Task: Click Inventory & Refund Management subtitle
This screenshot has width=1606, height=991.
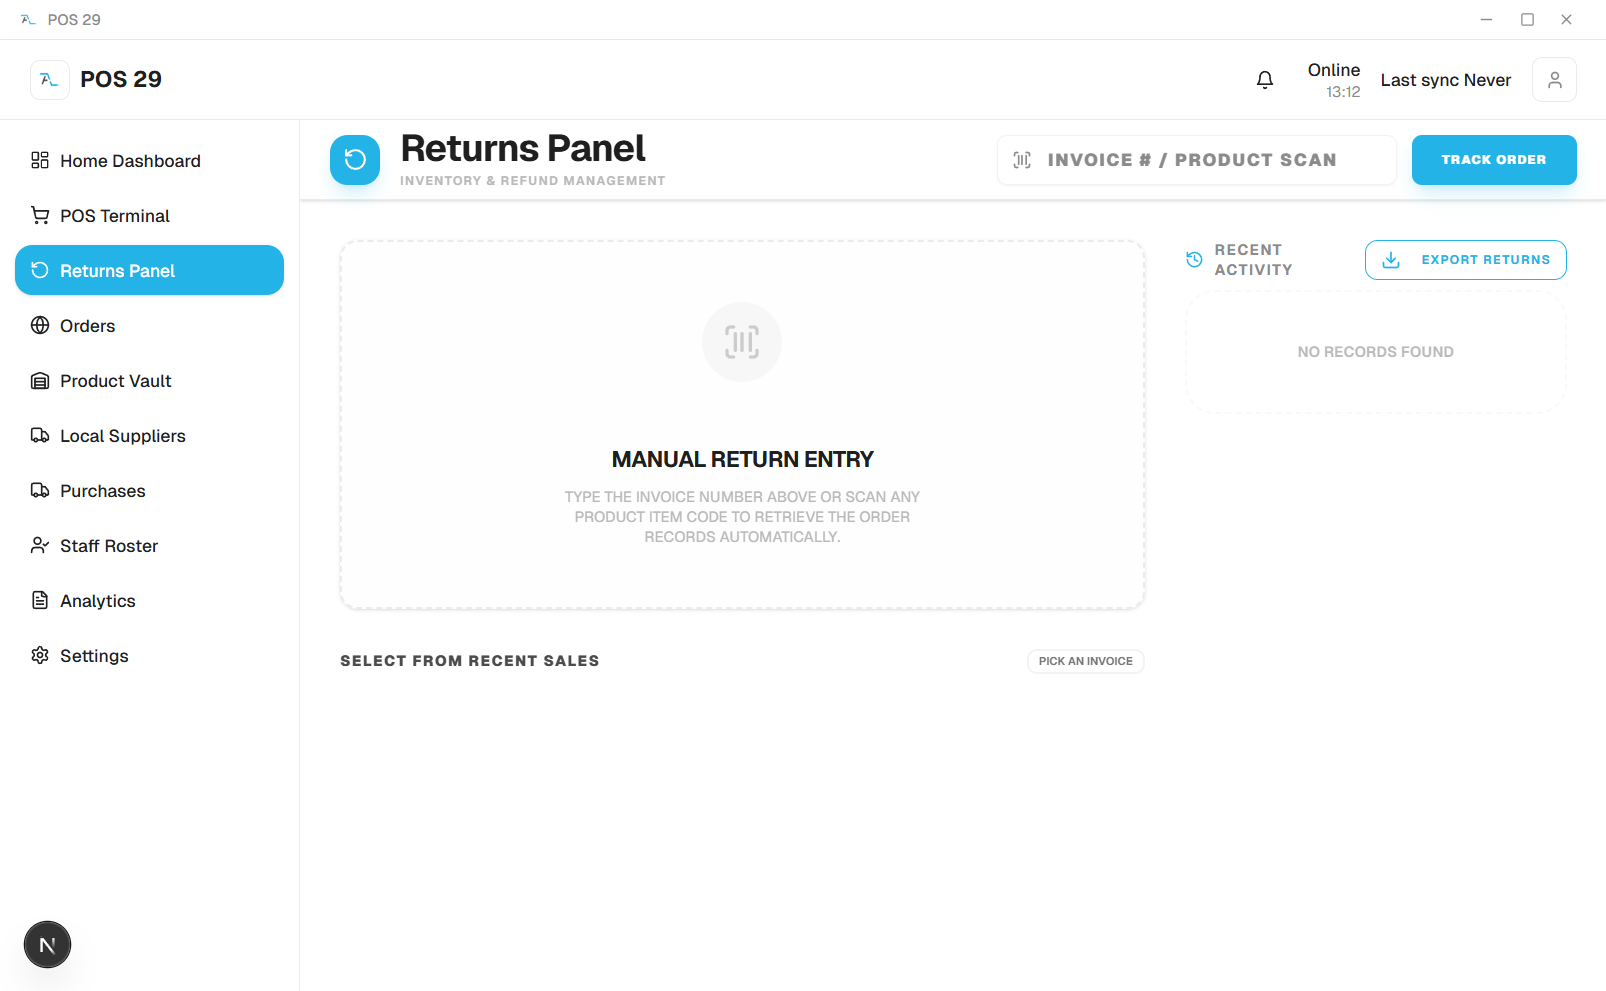Action: pyautogui.click(x=533, y=181)
